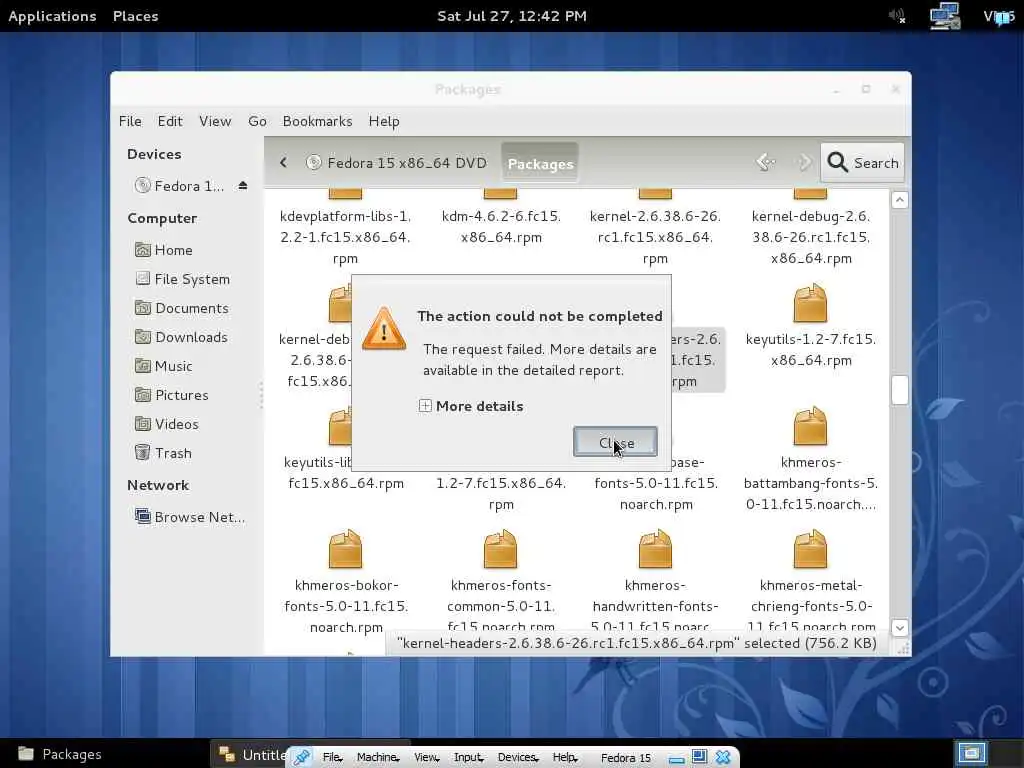
Task: Open Trash in the sidebar
Action: coord(163,453)
